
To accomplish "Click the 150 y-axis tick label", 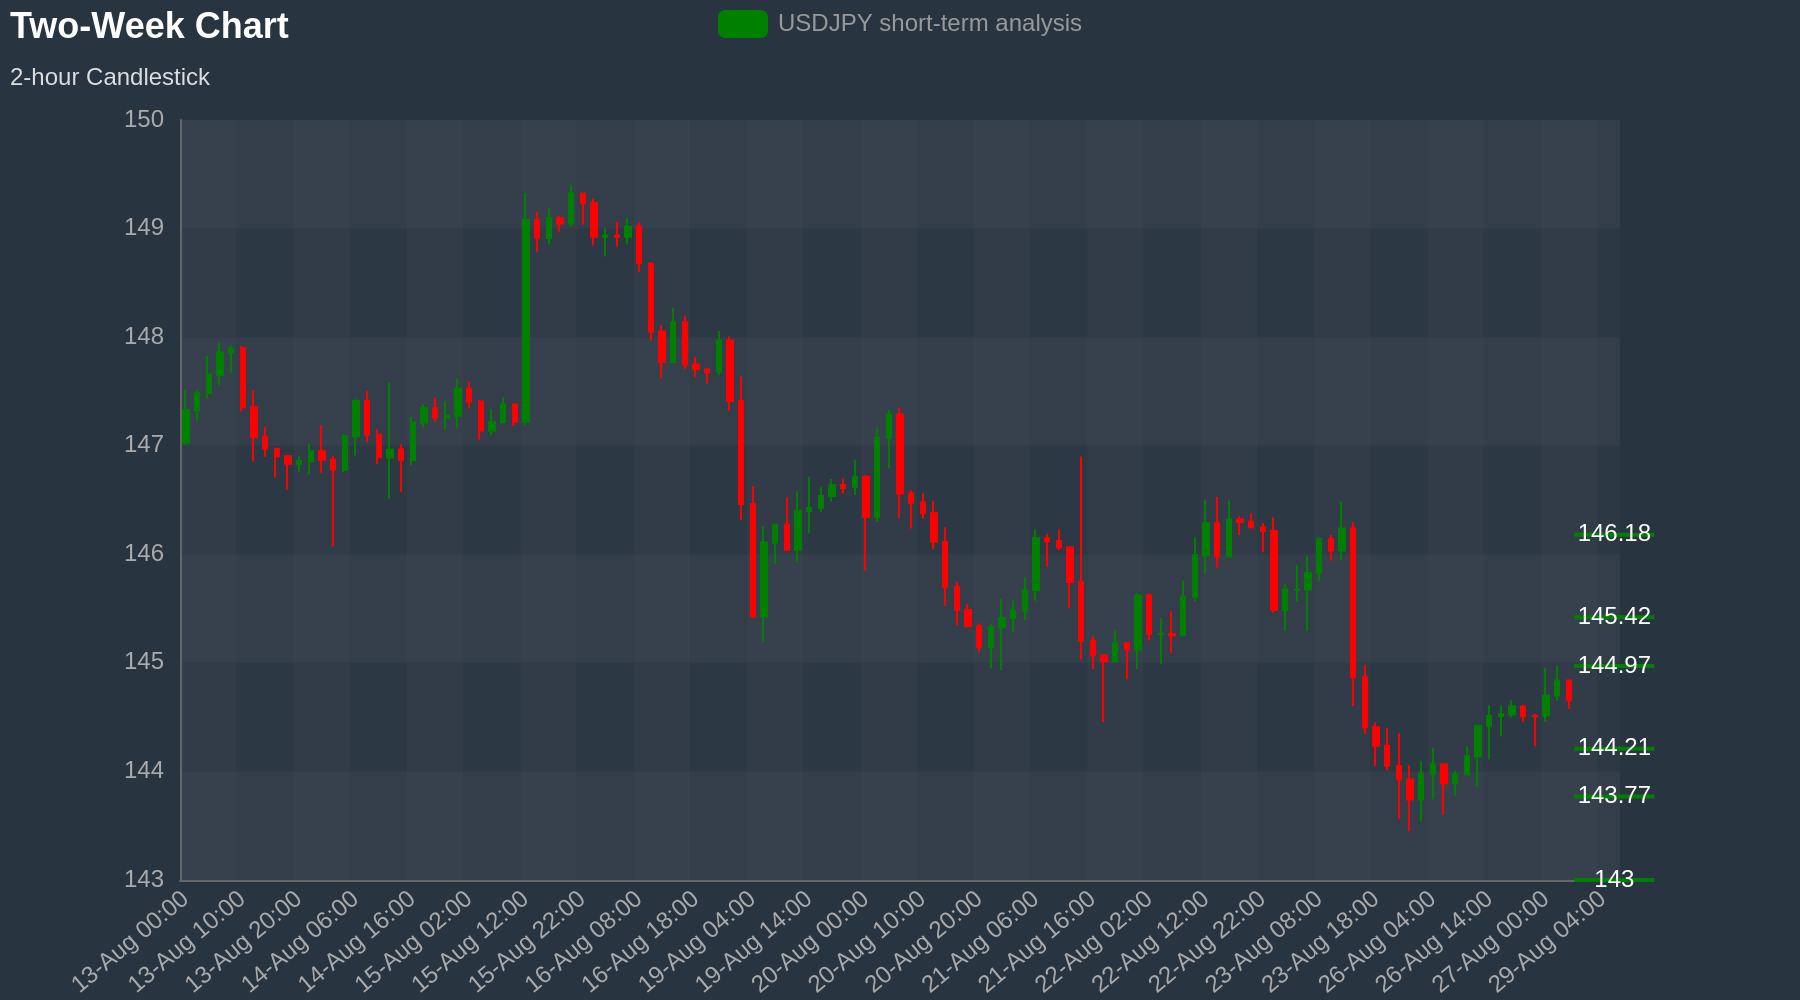I will click(x=144, y=120).
